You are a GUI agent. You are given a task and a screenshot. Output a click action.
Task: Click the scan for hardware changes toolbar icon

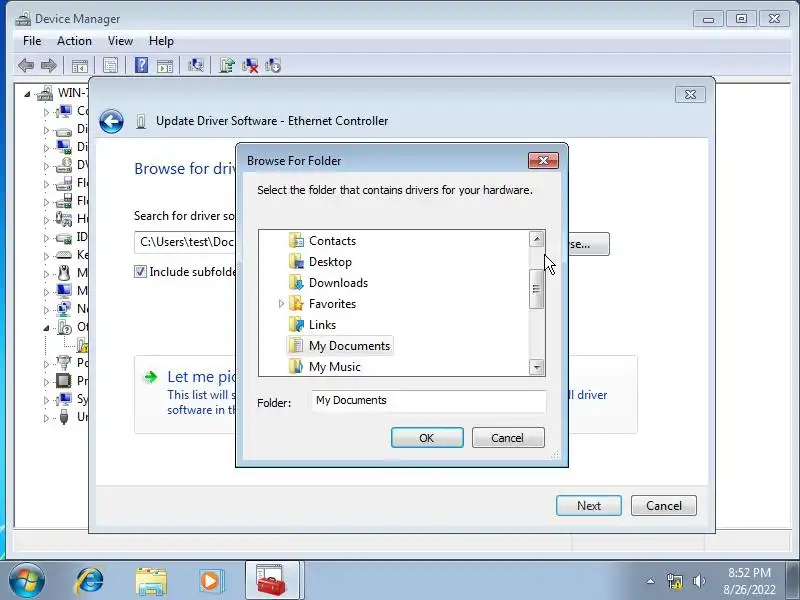pyautogui.click(x=195, y=65)
